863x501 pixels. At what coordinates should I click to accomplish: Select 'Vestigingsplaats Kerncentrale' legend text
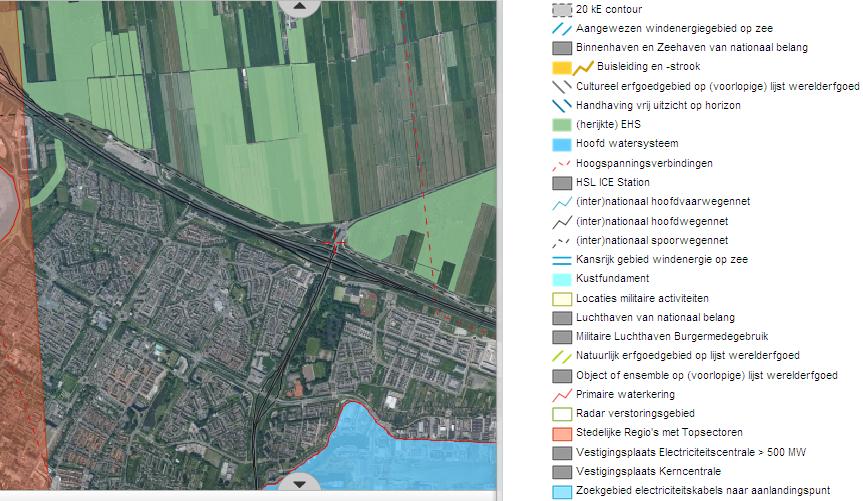click(648, 471)
